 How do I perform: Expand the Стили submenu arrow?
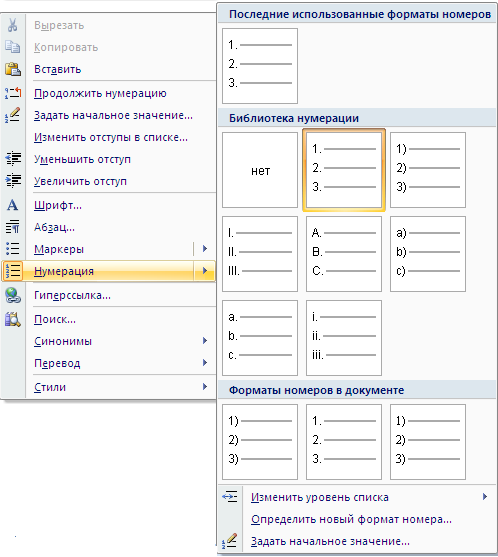point(205,386)
